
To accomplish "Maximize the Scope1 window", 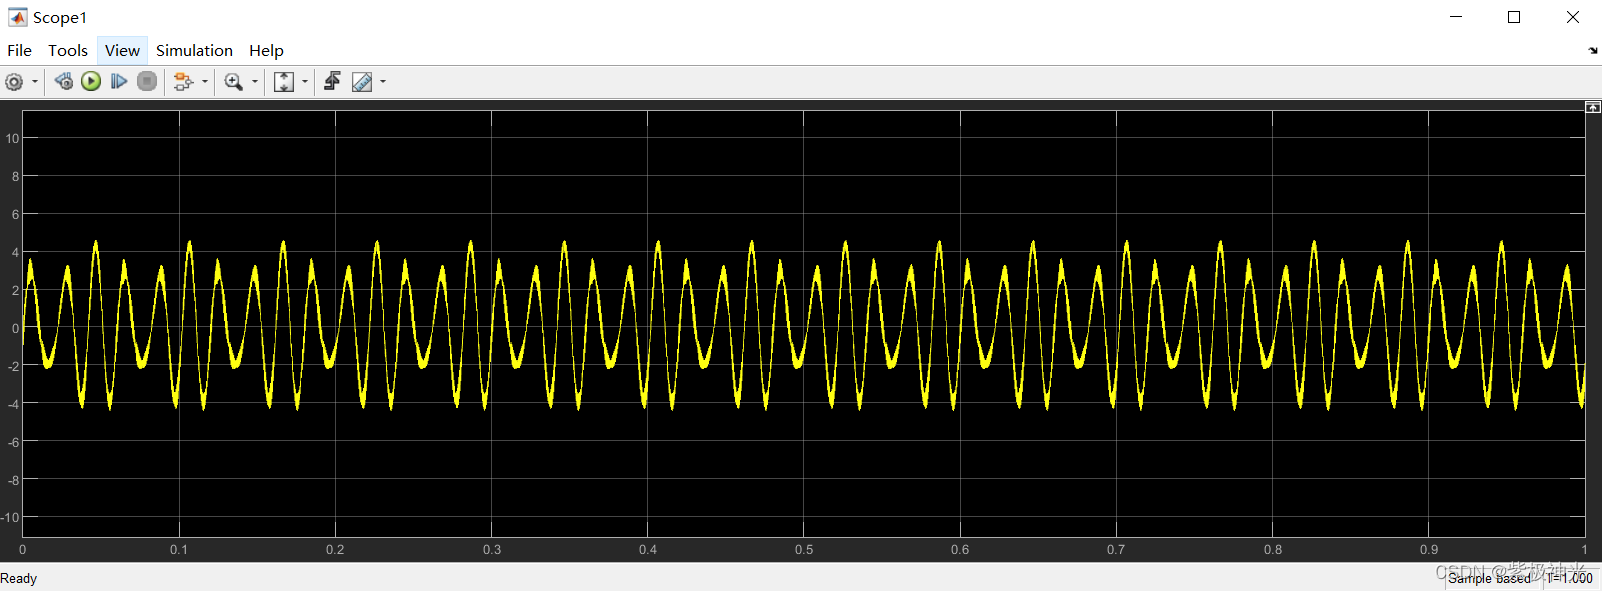I will click(1514, 17).
